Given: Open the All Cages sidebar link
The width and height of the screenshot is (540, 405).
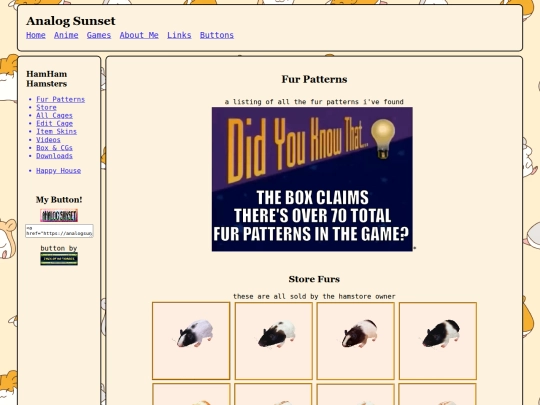Looking at the screenshot, I should (54, 115).
